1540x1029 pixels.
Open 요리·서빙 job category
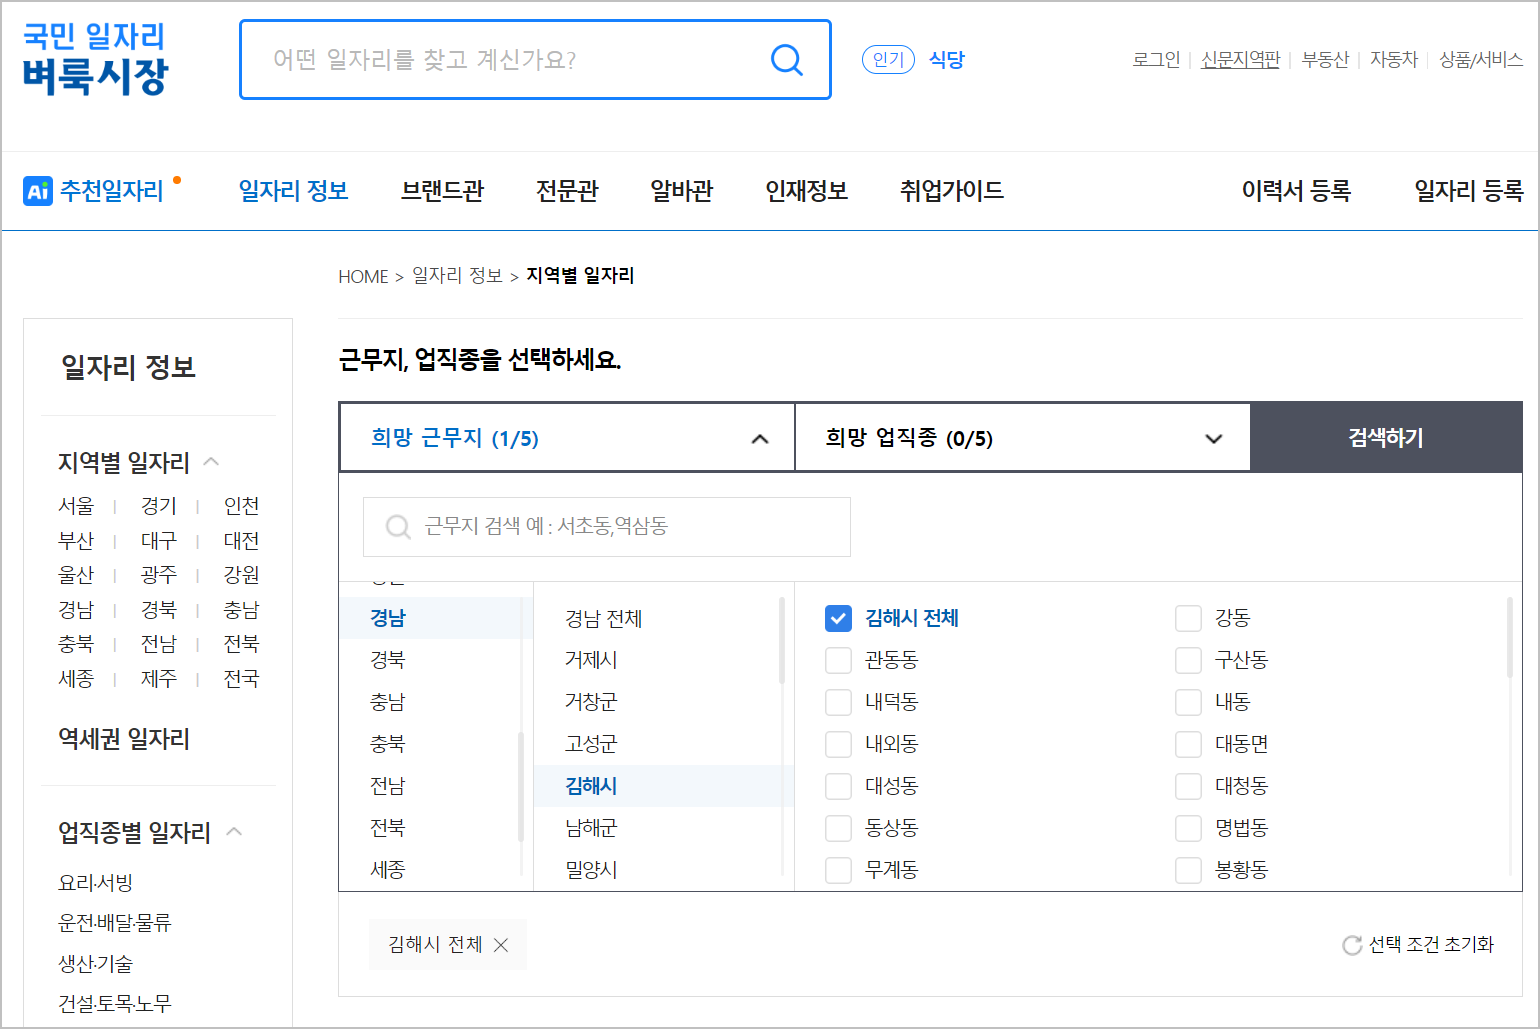pyautogui.click(x=96, y=883)
